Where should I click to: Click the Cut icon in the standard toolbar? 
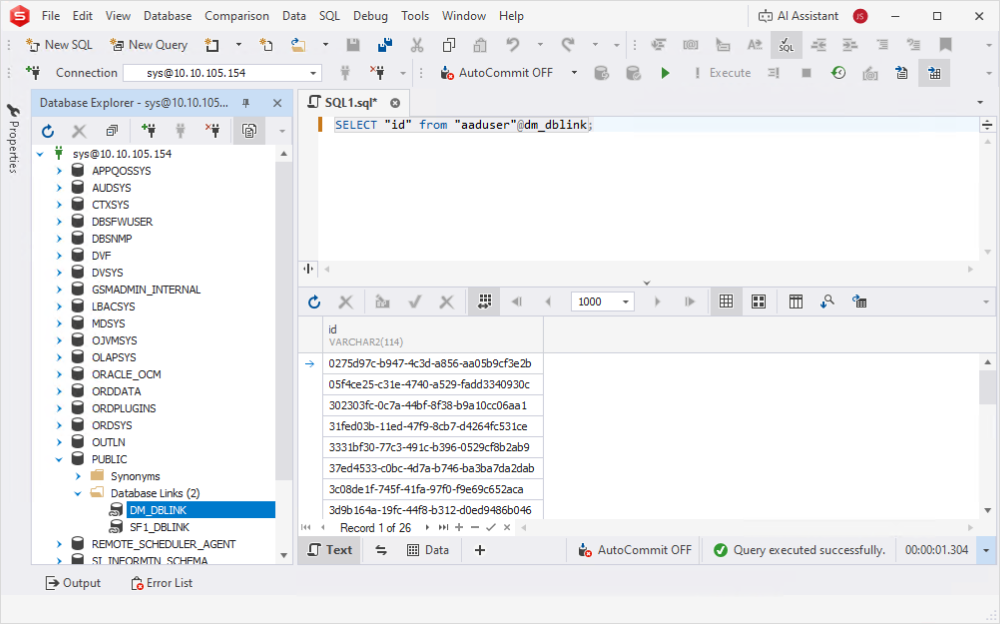tap(416, 44)
